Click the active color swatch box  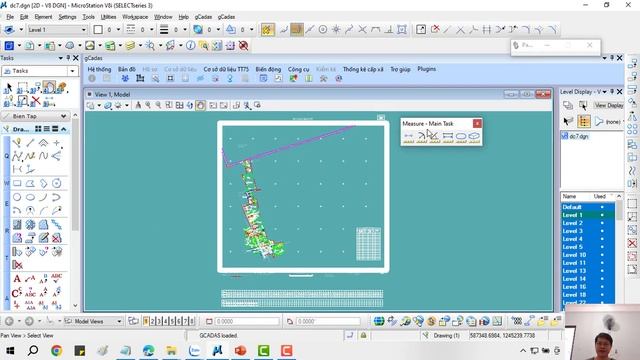click(x=98, y=30)
